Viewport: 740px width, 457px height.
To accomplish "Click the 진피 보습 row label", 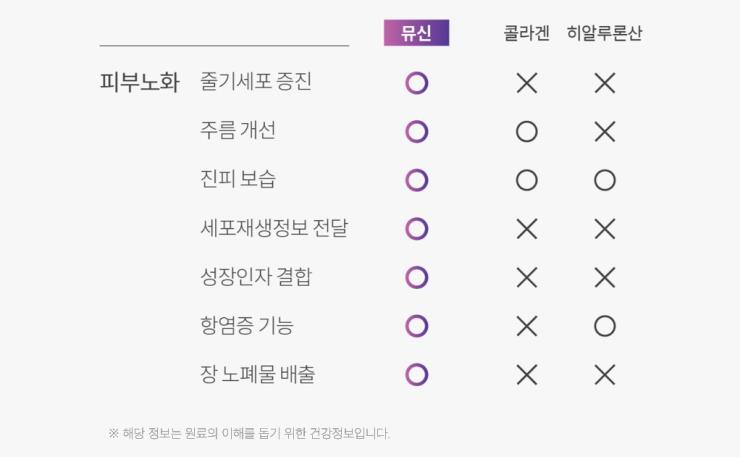I will (x=238, y=180).
